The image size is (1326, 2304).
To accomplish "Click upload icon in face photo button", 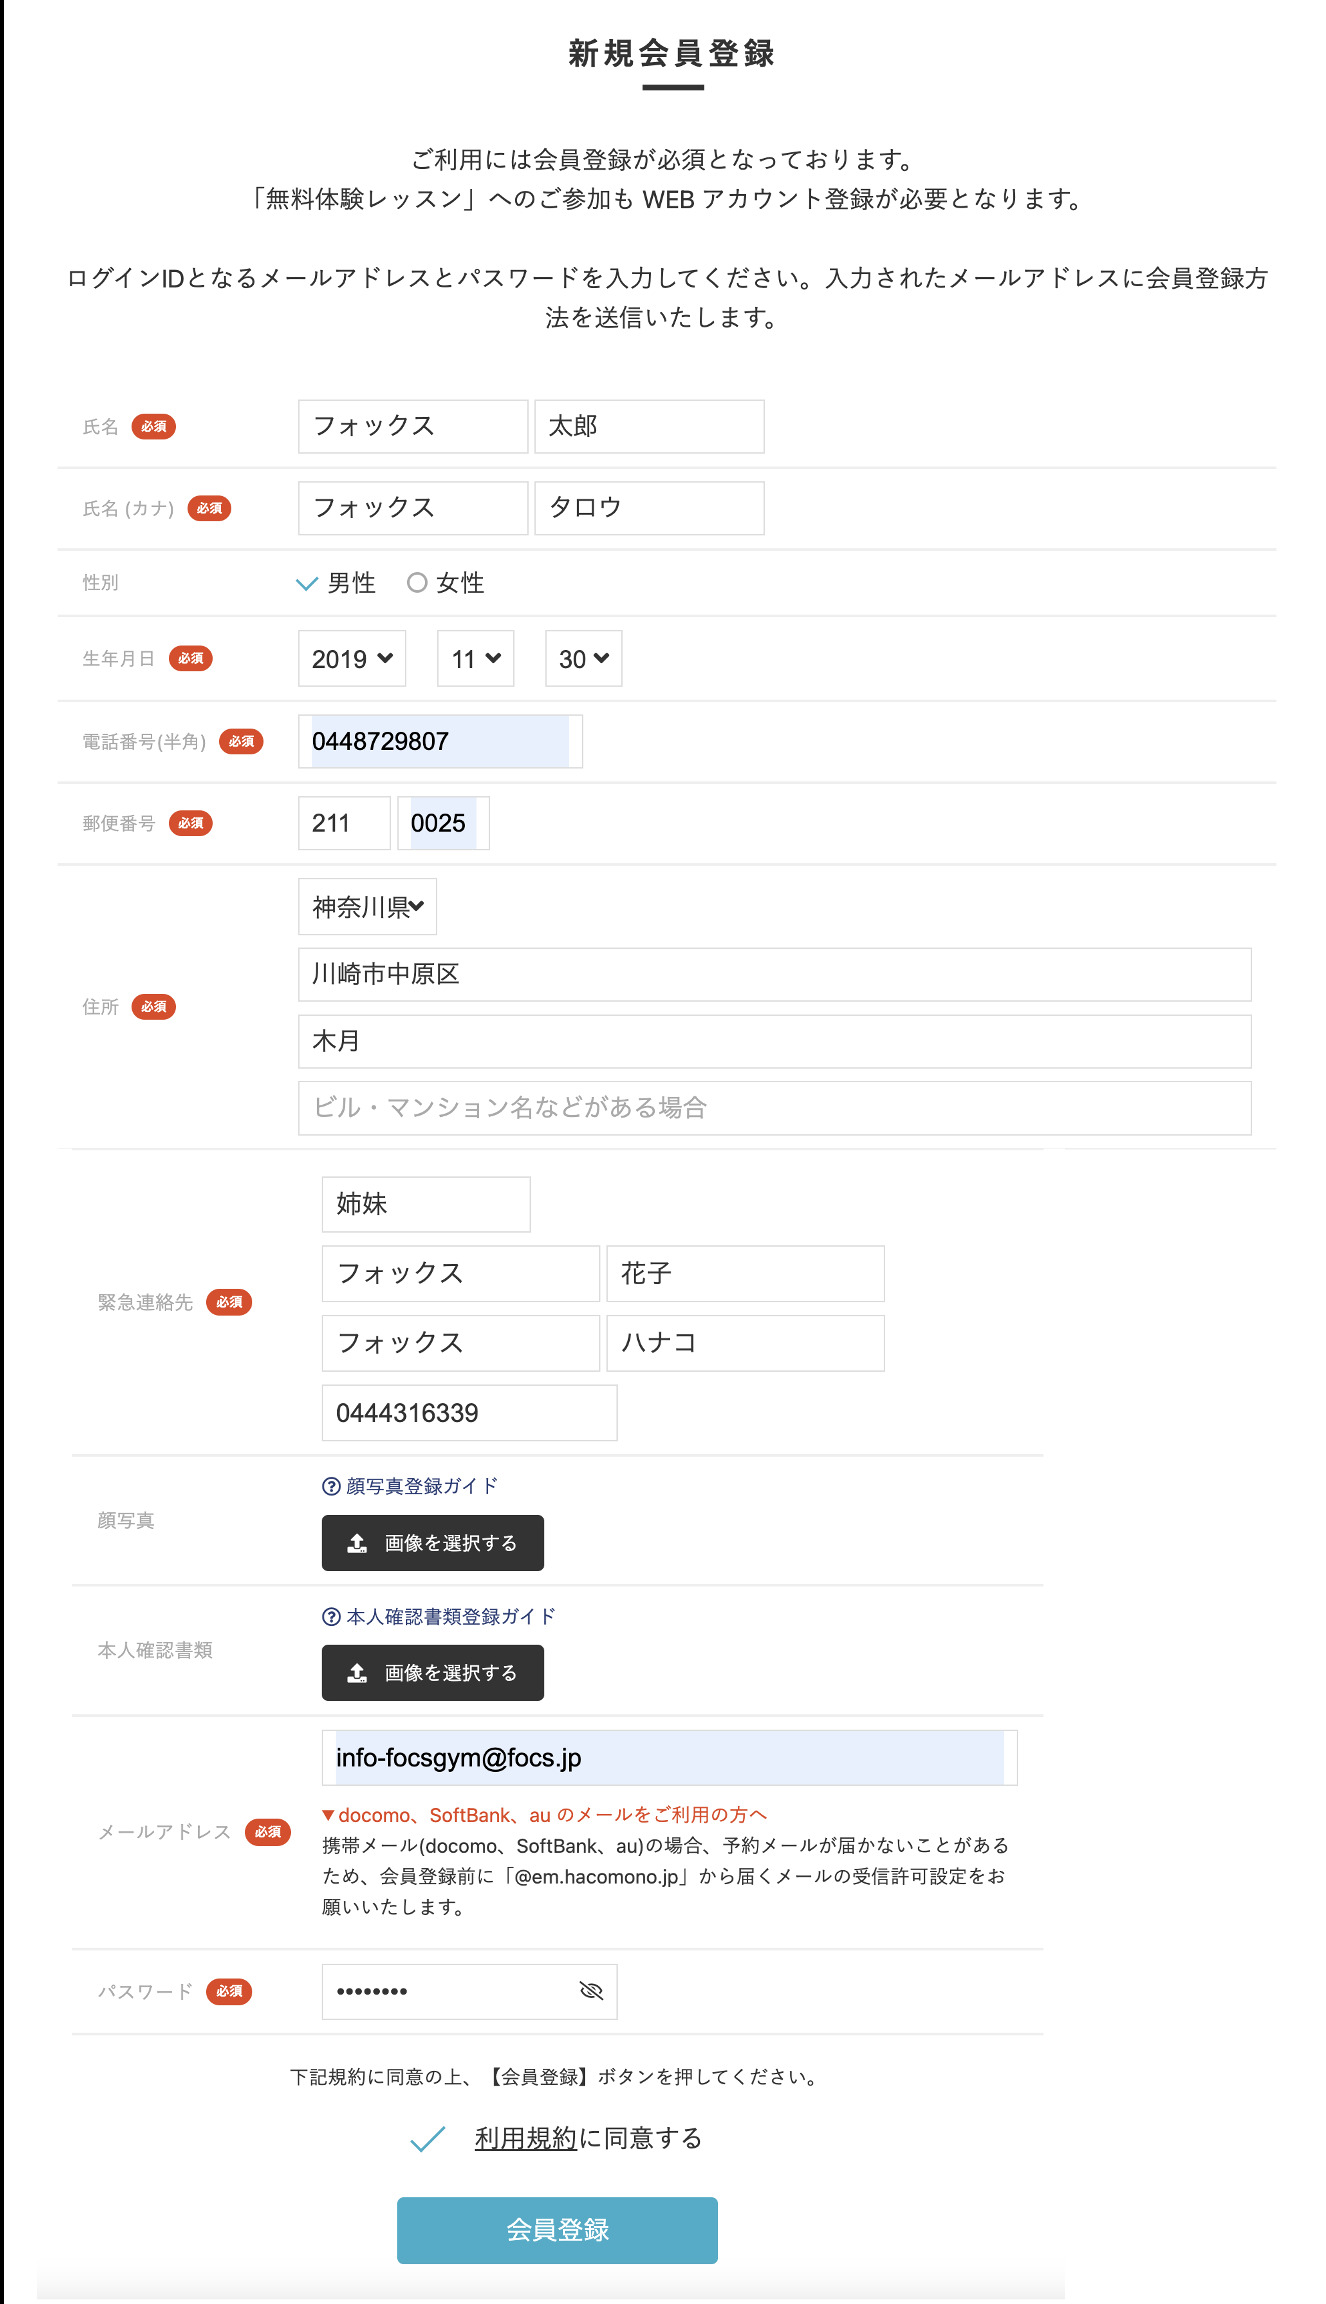I will tap(357, 1544).
